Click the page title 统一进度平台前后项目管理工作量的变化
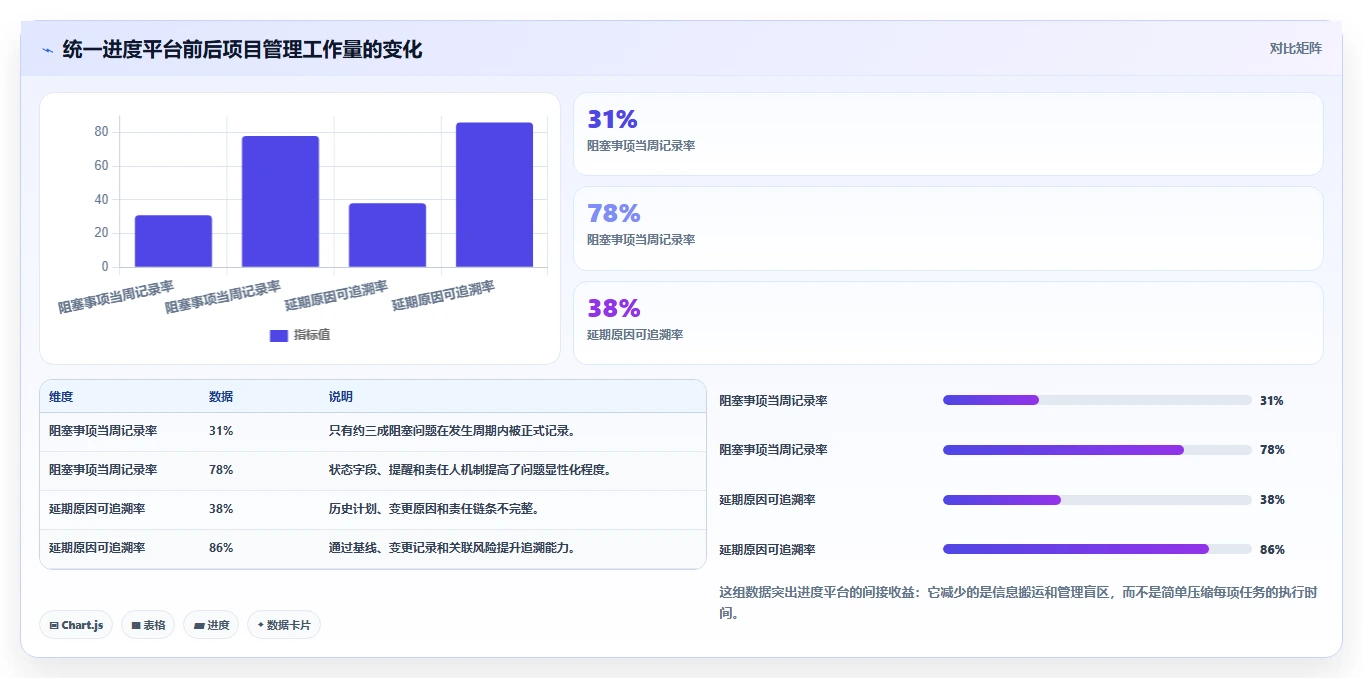 point(242,49)
